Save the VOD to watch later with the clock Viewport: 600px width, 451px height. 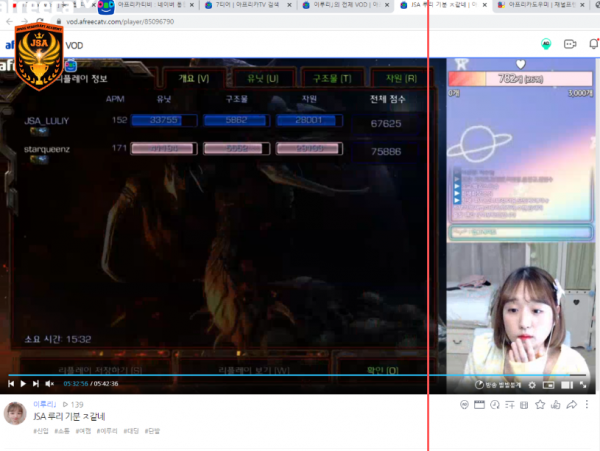[495, 405]
